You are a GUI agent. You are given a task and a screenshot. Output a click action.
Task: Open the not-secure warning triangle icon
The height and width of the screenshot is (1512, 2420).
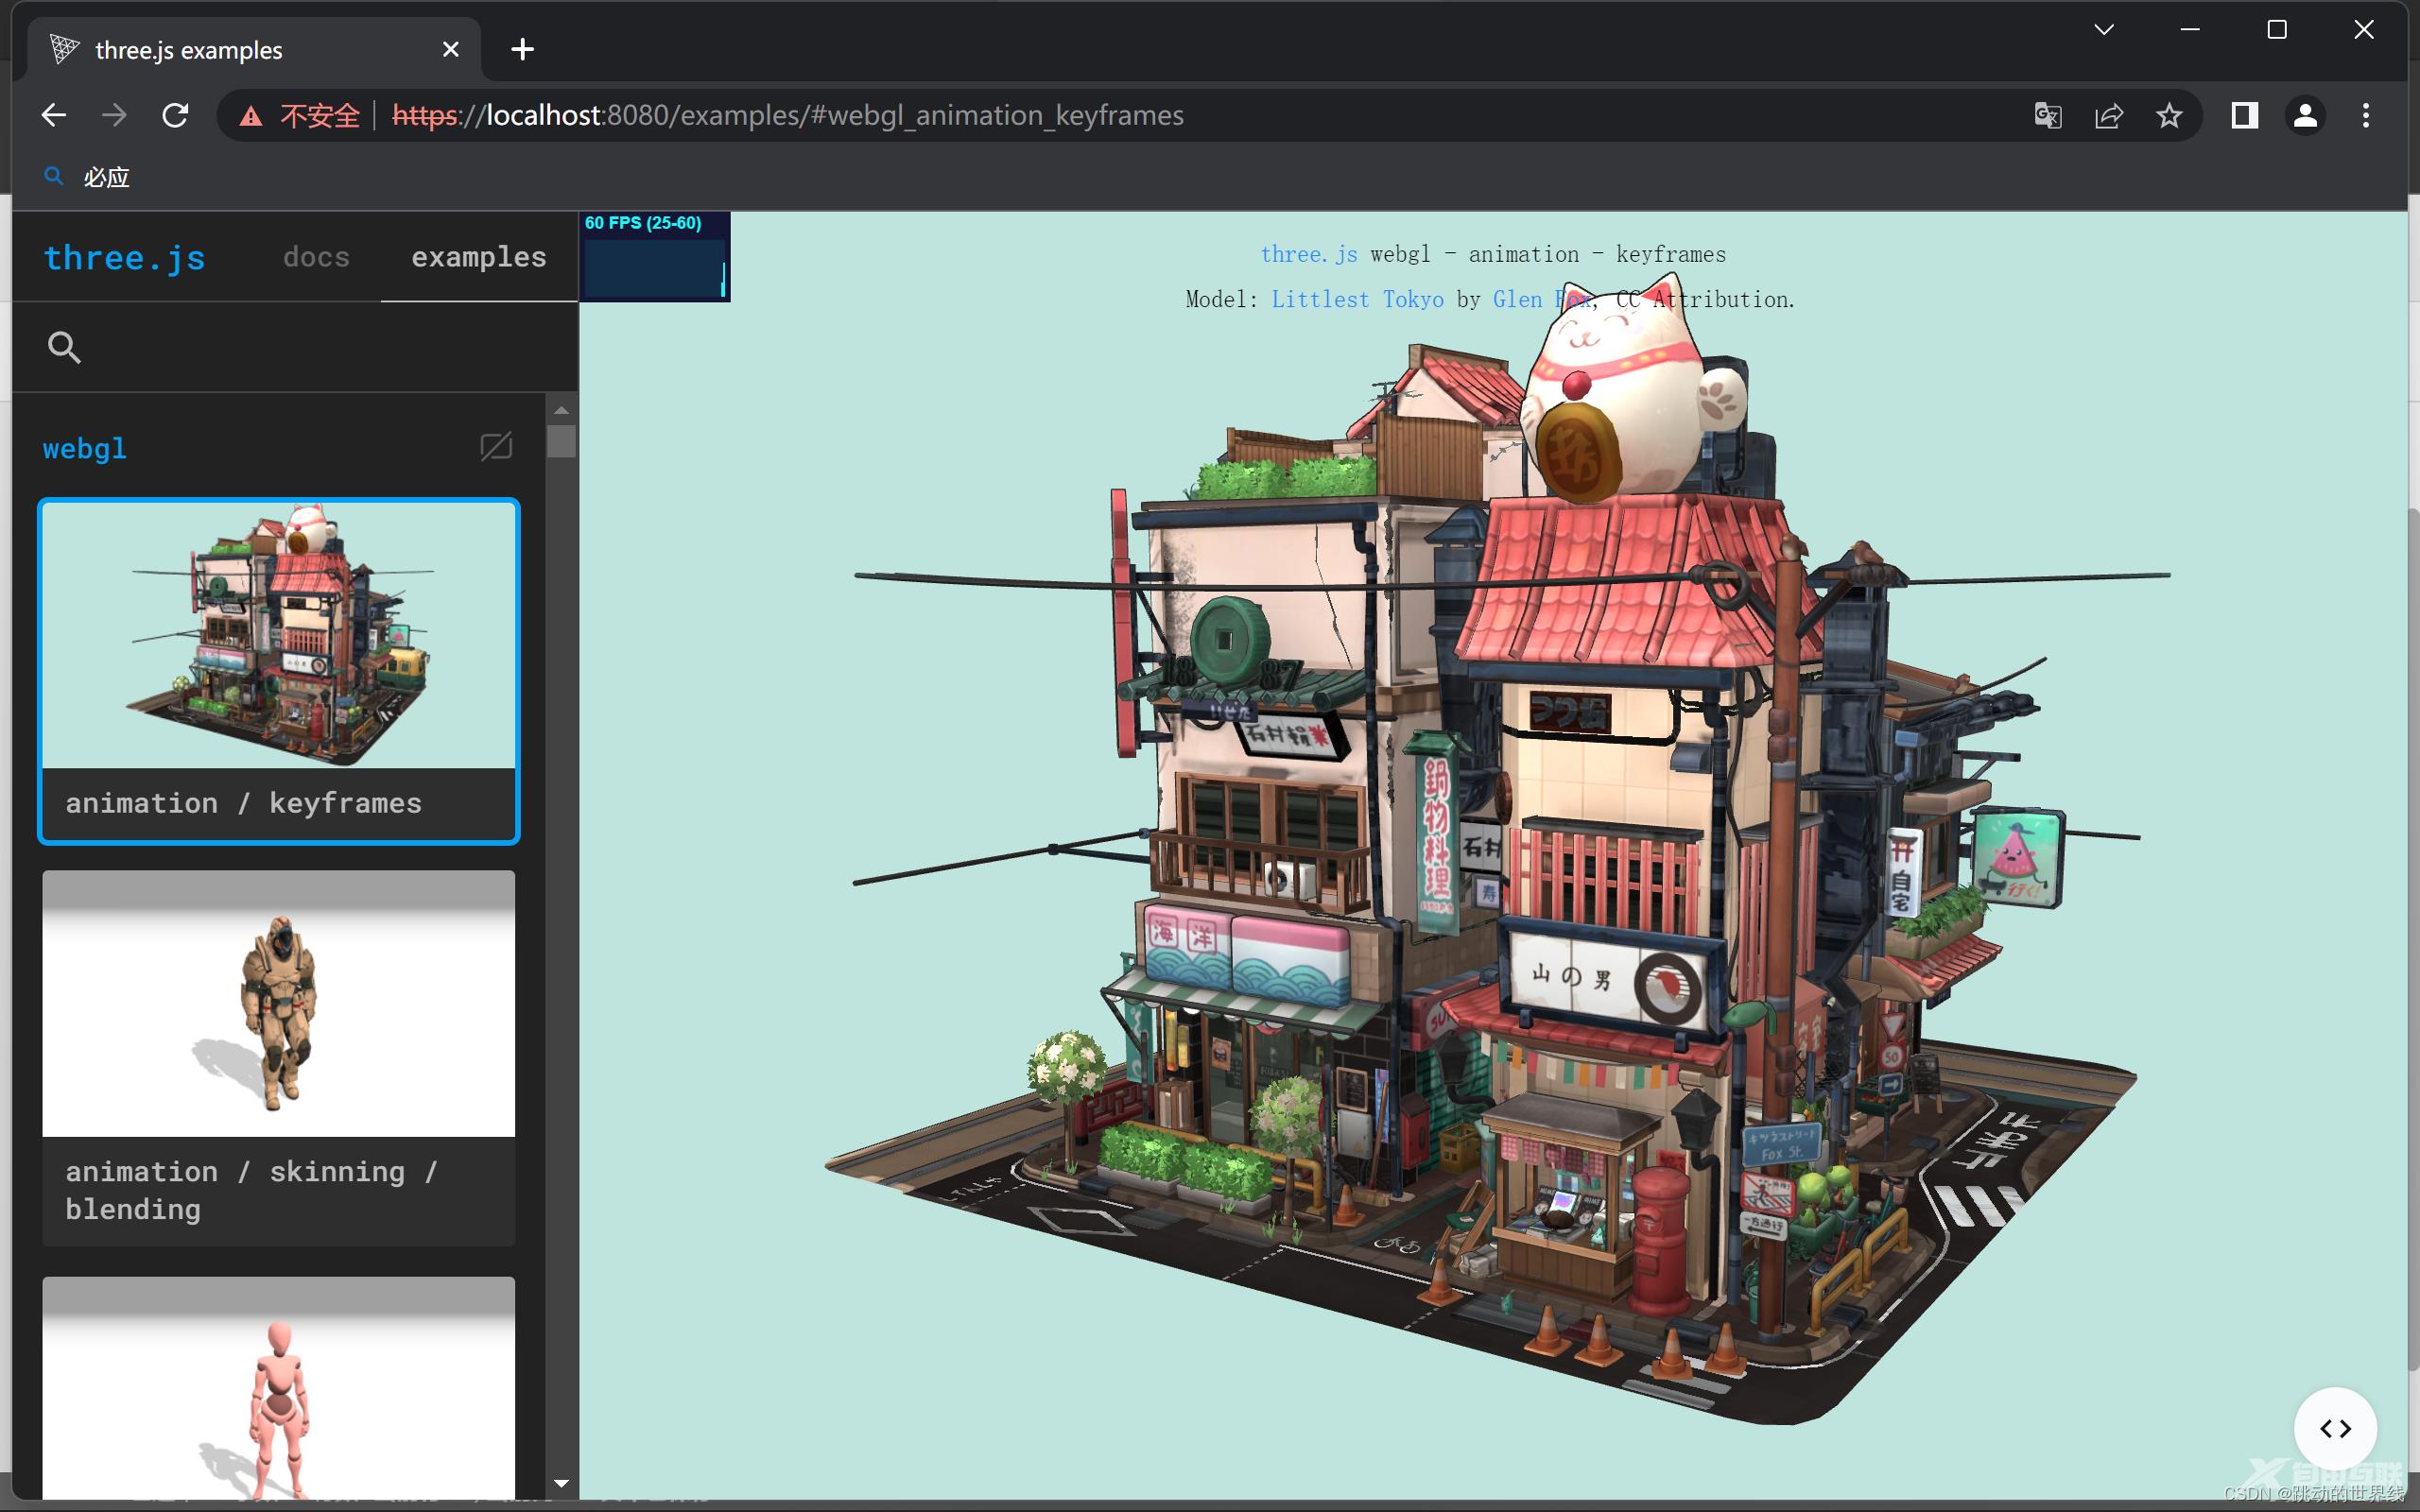pyautogui.click(x=250, y=116)
